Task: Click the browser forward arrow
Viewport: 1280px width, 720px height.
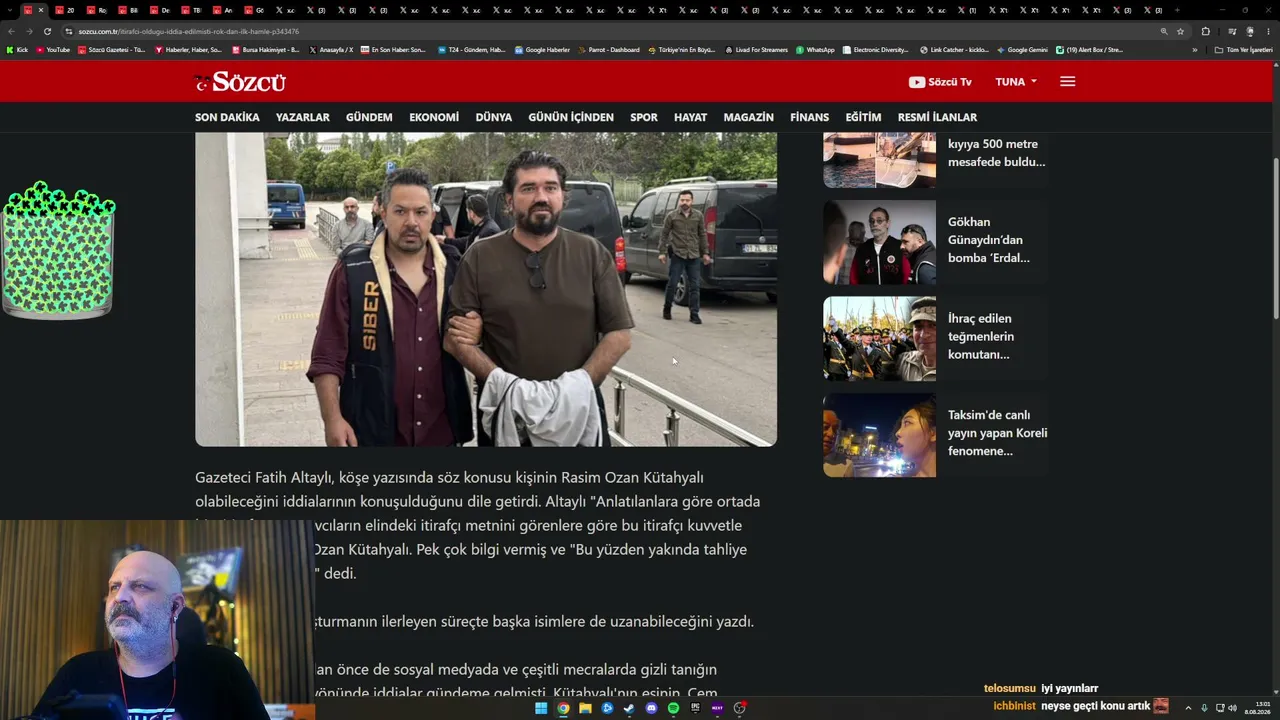Action: coord(28,31)
